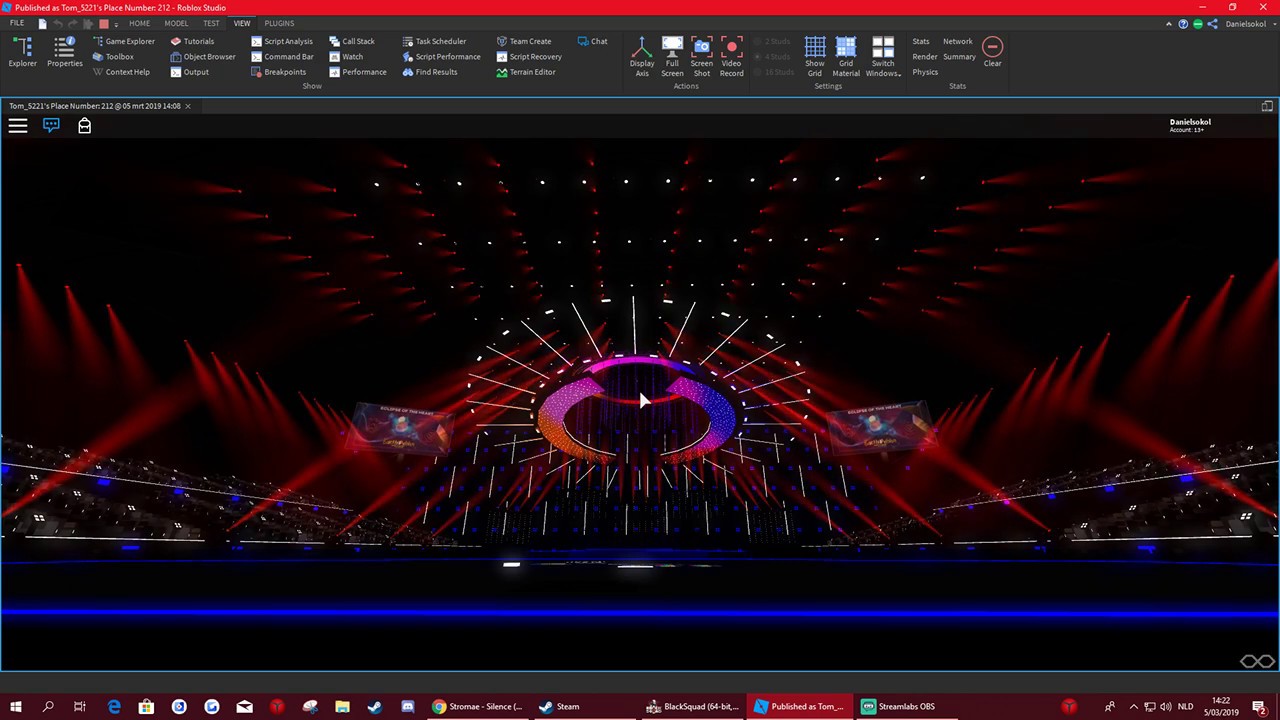Image resolution: width=1280 pixels, height=720 pixels.
Task: Open the Chat window from ribbon
Action: 592,41
